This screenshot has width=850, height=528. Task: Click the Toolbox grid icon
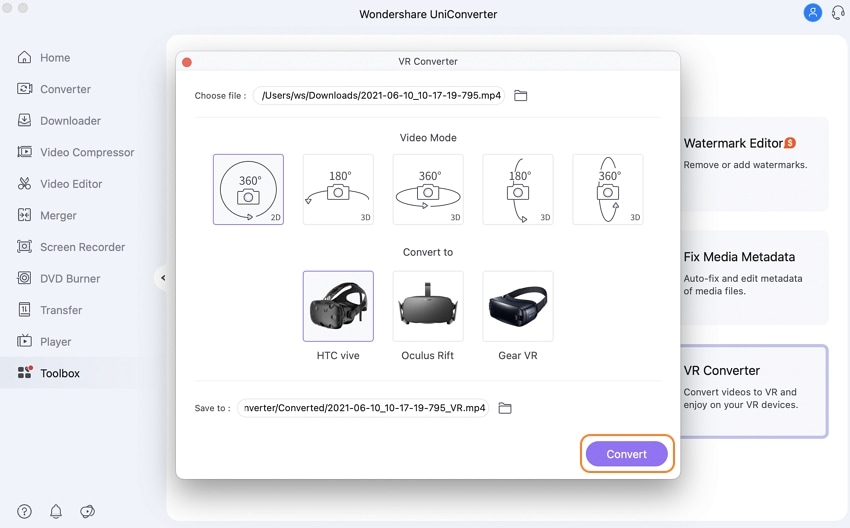click(24, 372)
